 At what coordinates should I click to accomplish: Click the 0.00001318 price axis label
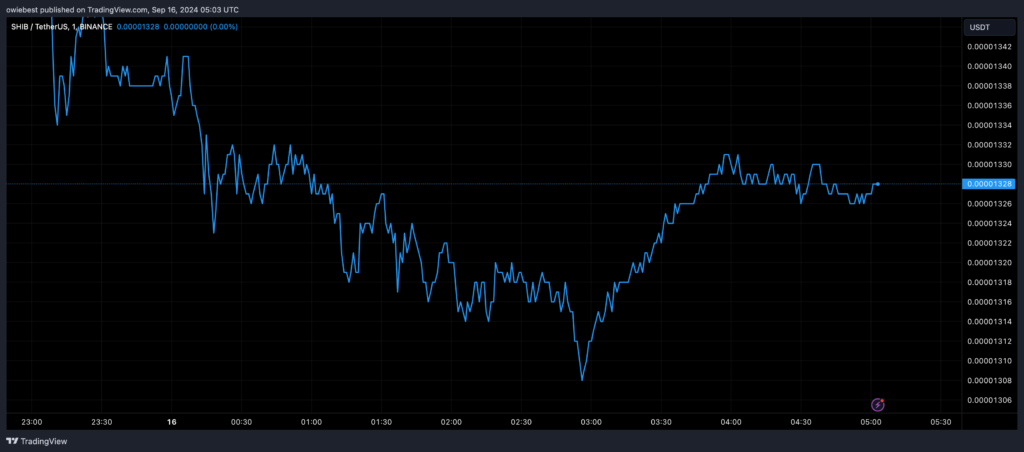click(x=989, y=282)
